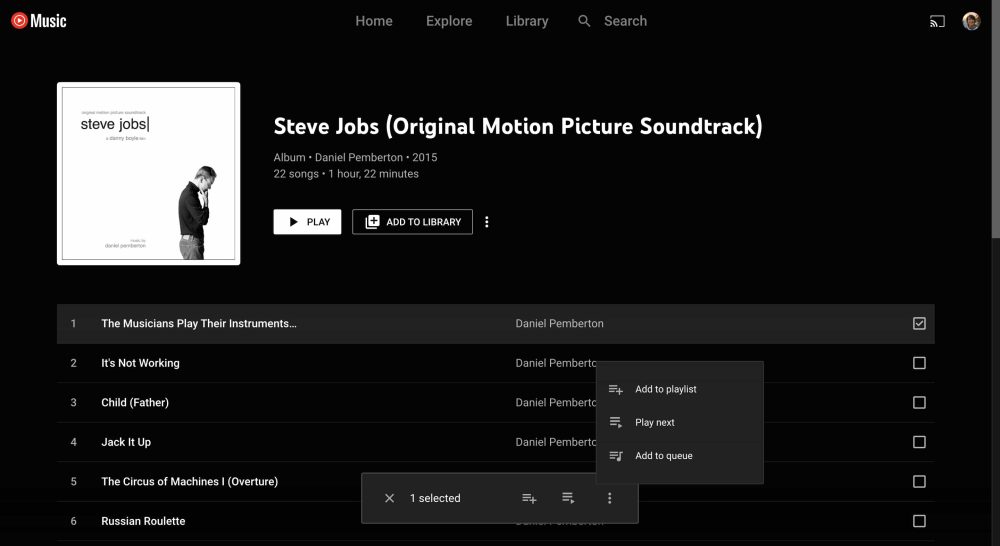Screen dimensions: 1000x546
Task: Click add-to-playlist icon in selection bar
Action: (x=530, y=498)
